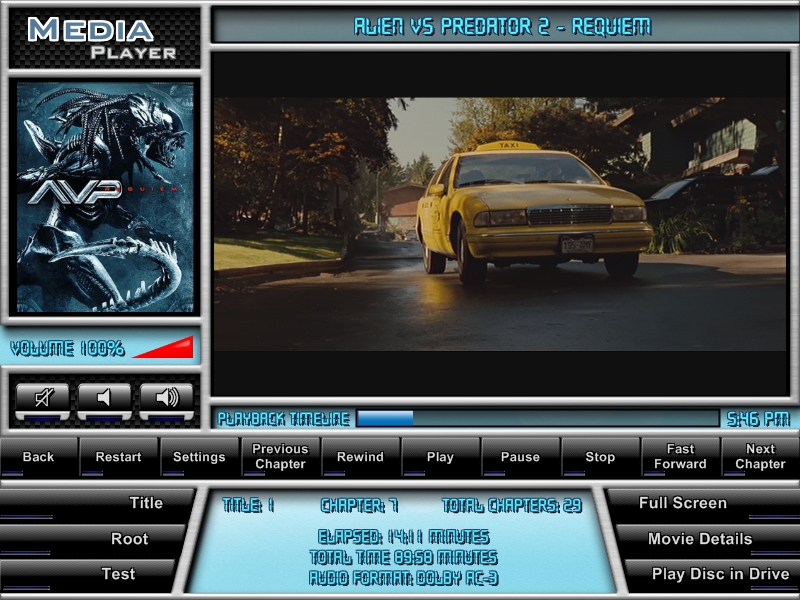Viewport: 800px width, 600px height.
Task: Restart the movie playback
Action: pos(119,457)
